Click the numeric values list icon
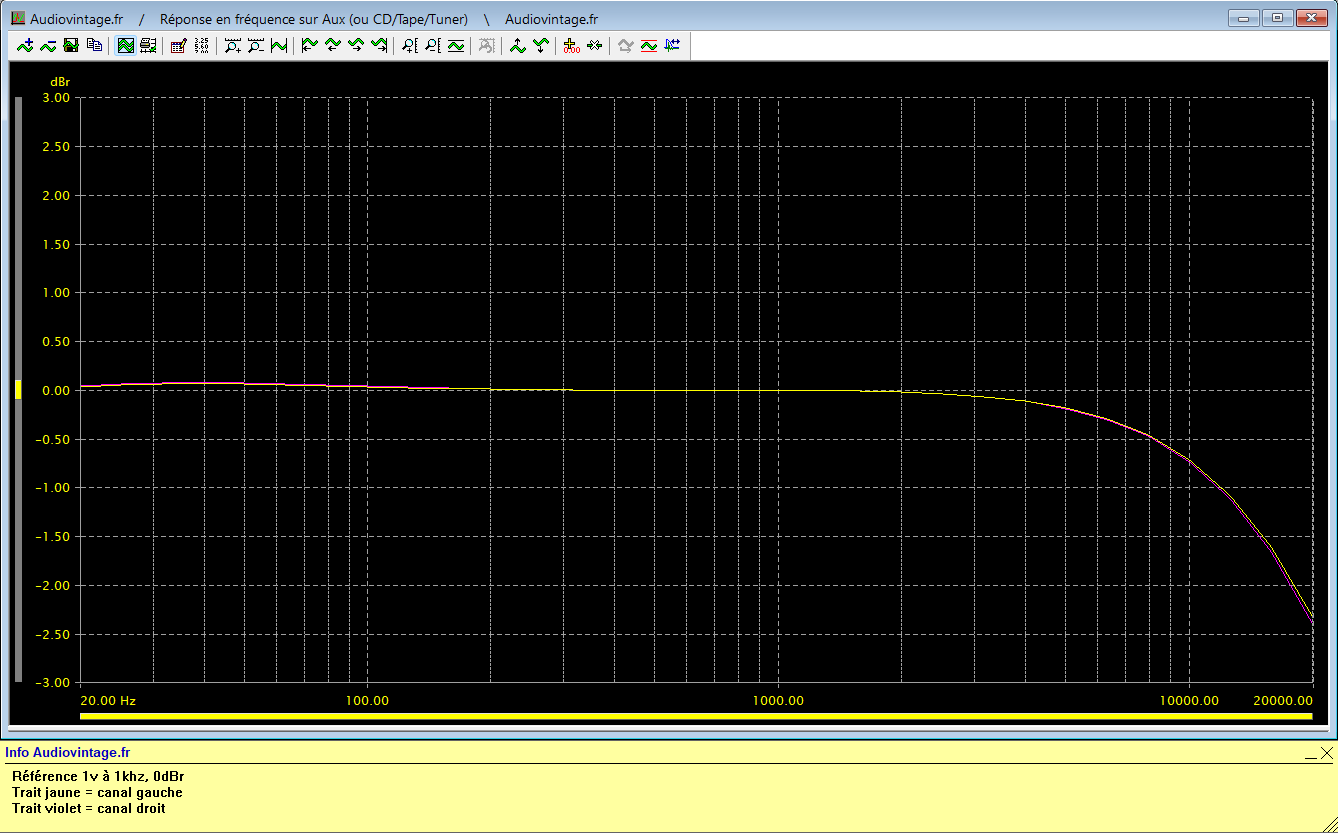The height and width of the screenshot is (833, 1338). click(x=201, y=45)
